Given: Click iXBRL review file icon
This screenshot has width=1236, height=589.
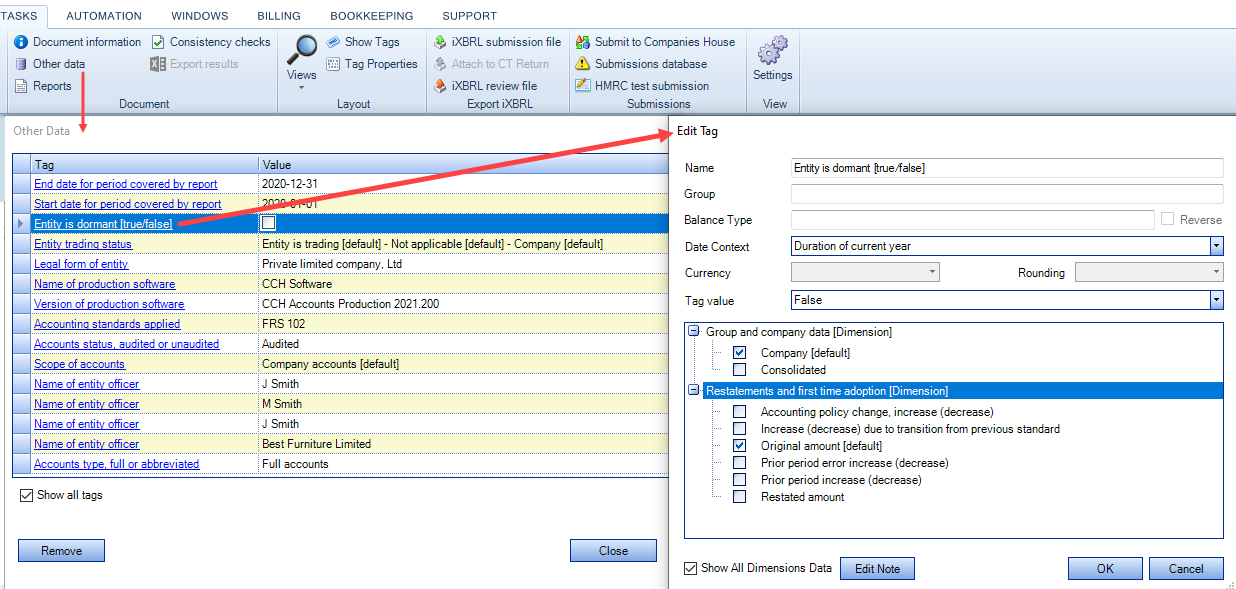Looking at the screenshot, I should click(x=440, y=86).
